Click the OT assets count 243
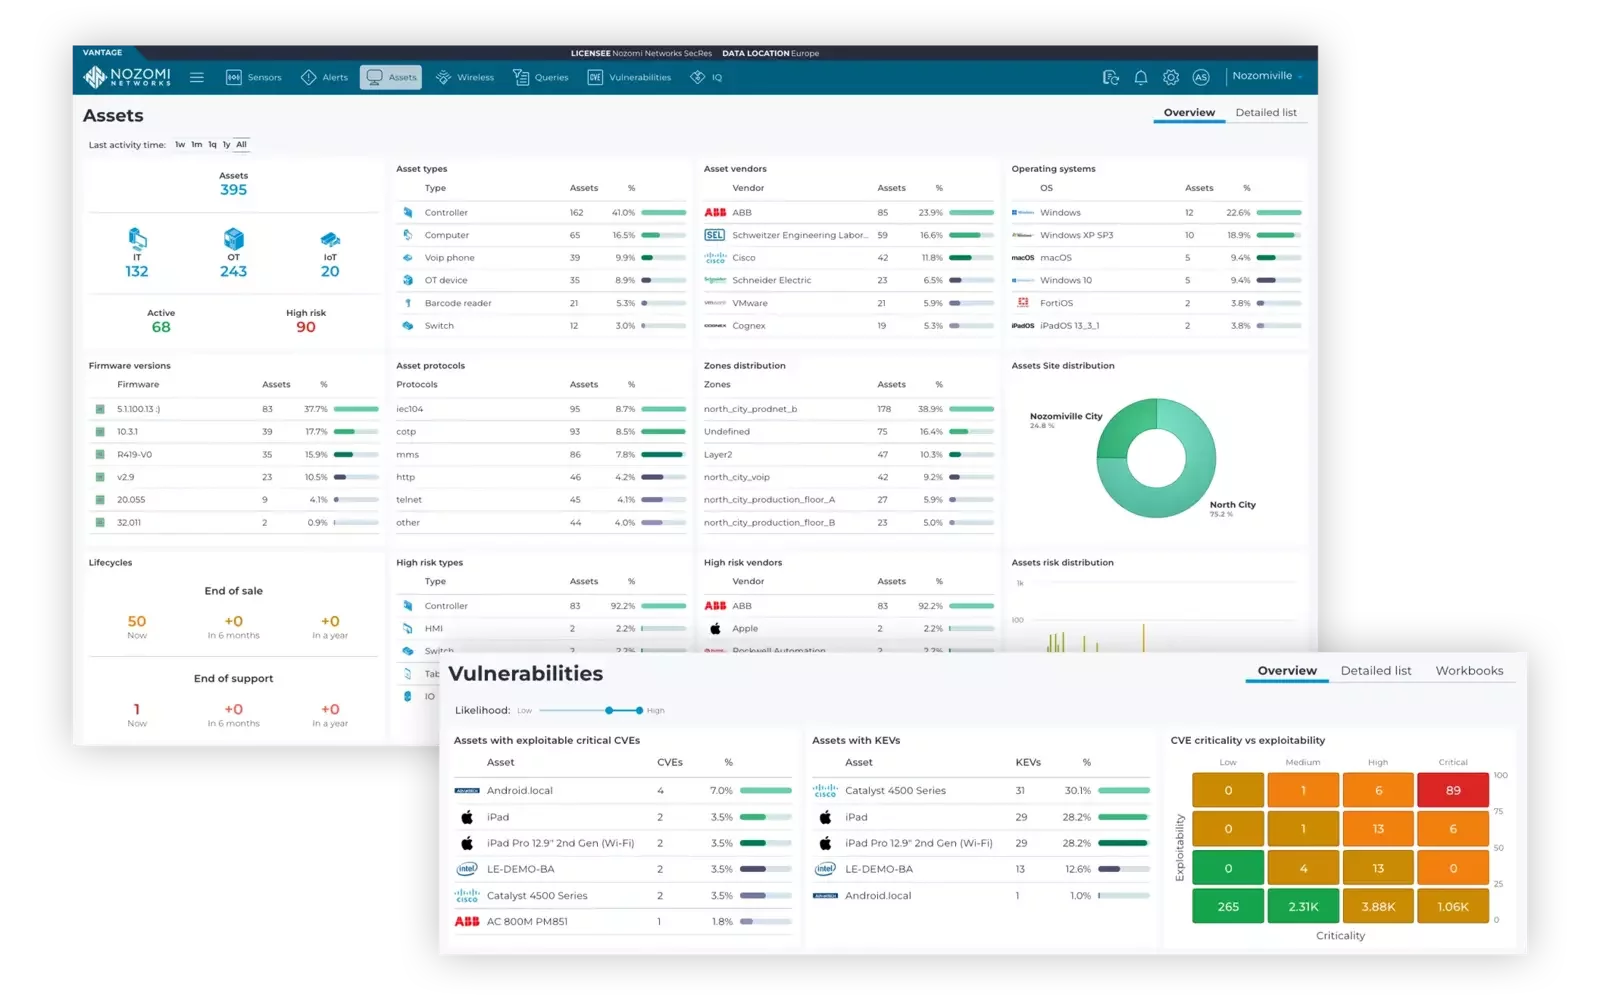Viewport: 1600px width, 1000px height. point(233,271)
